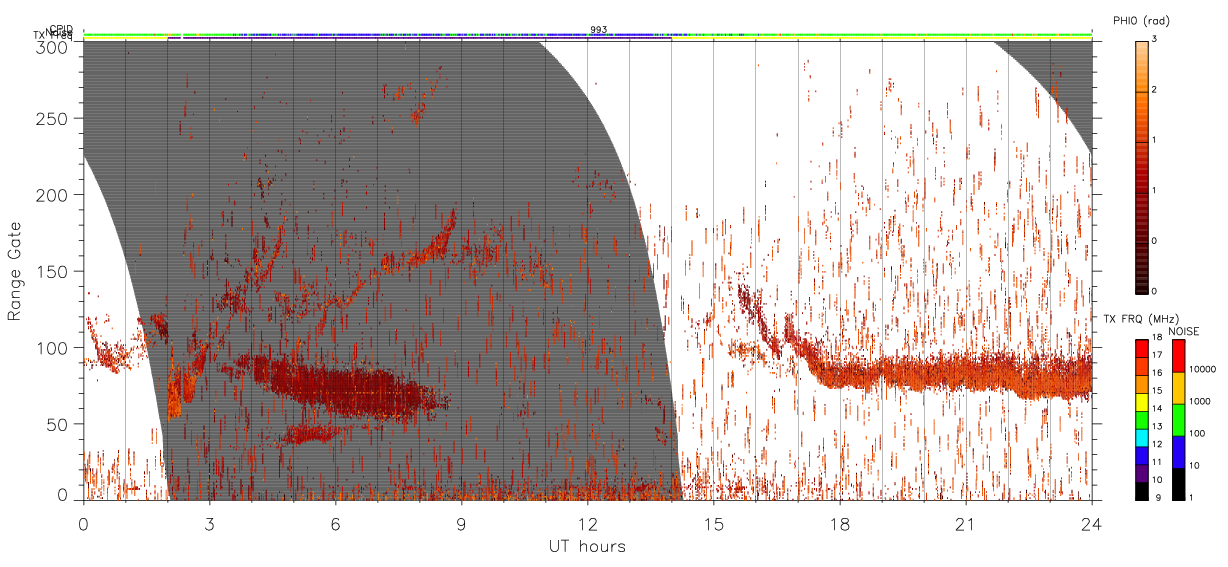Screen dimensions: 1228x567
Task: Click the green segment of NOISE color bar
Action: pyautogui.click(x=1178, y=420)
